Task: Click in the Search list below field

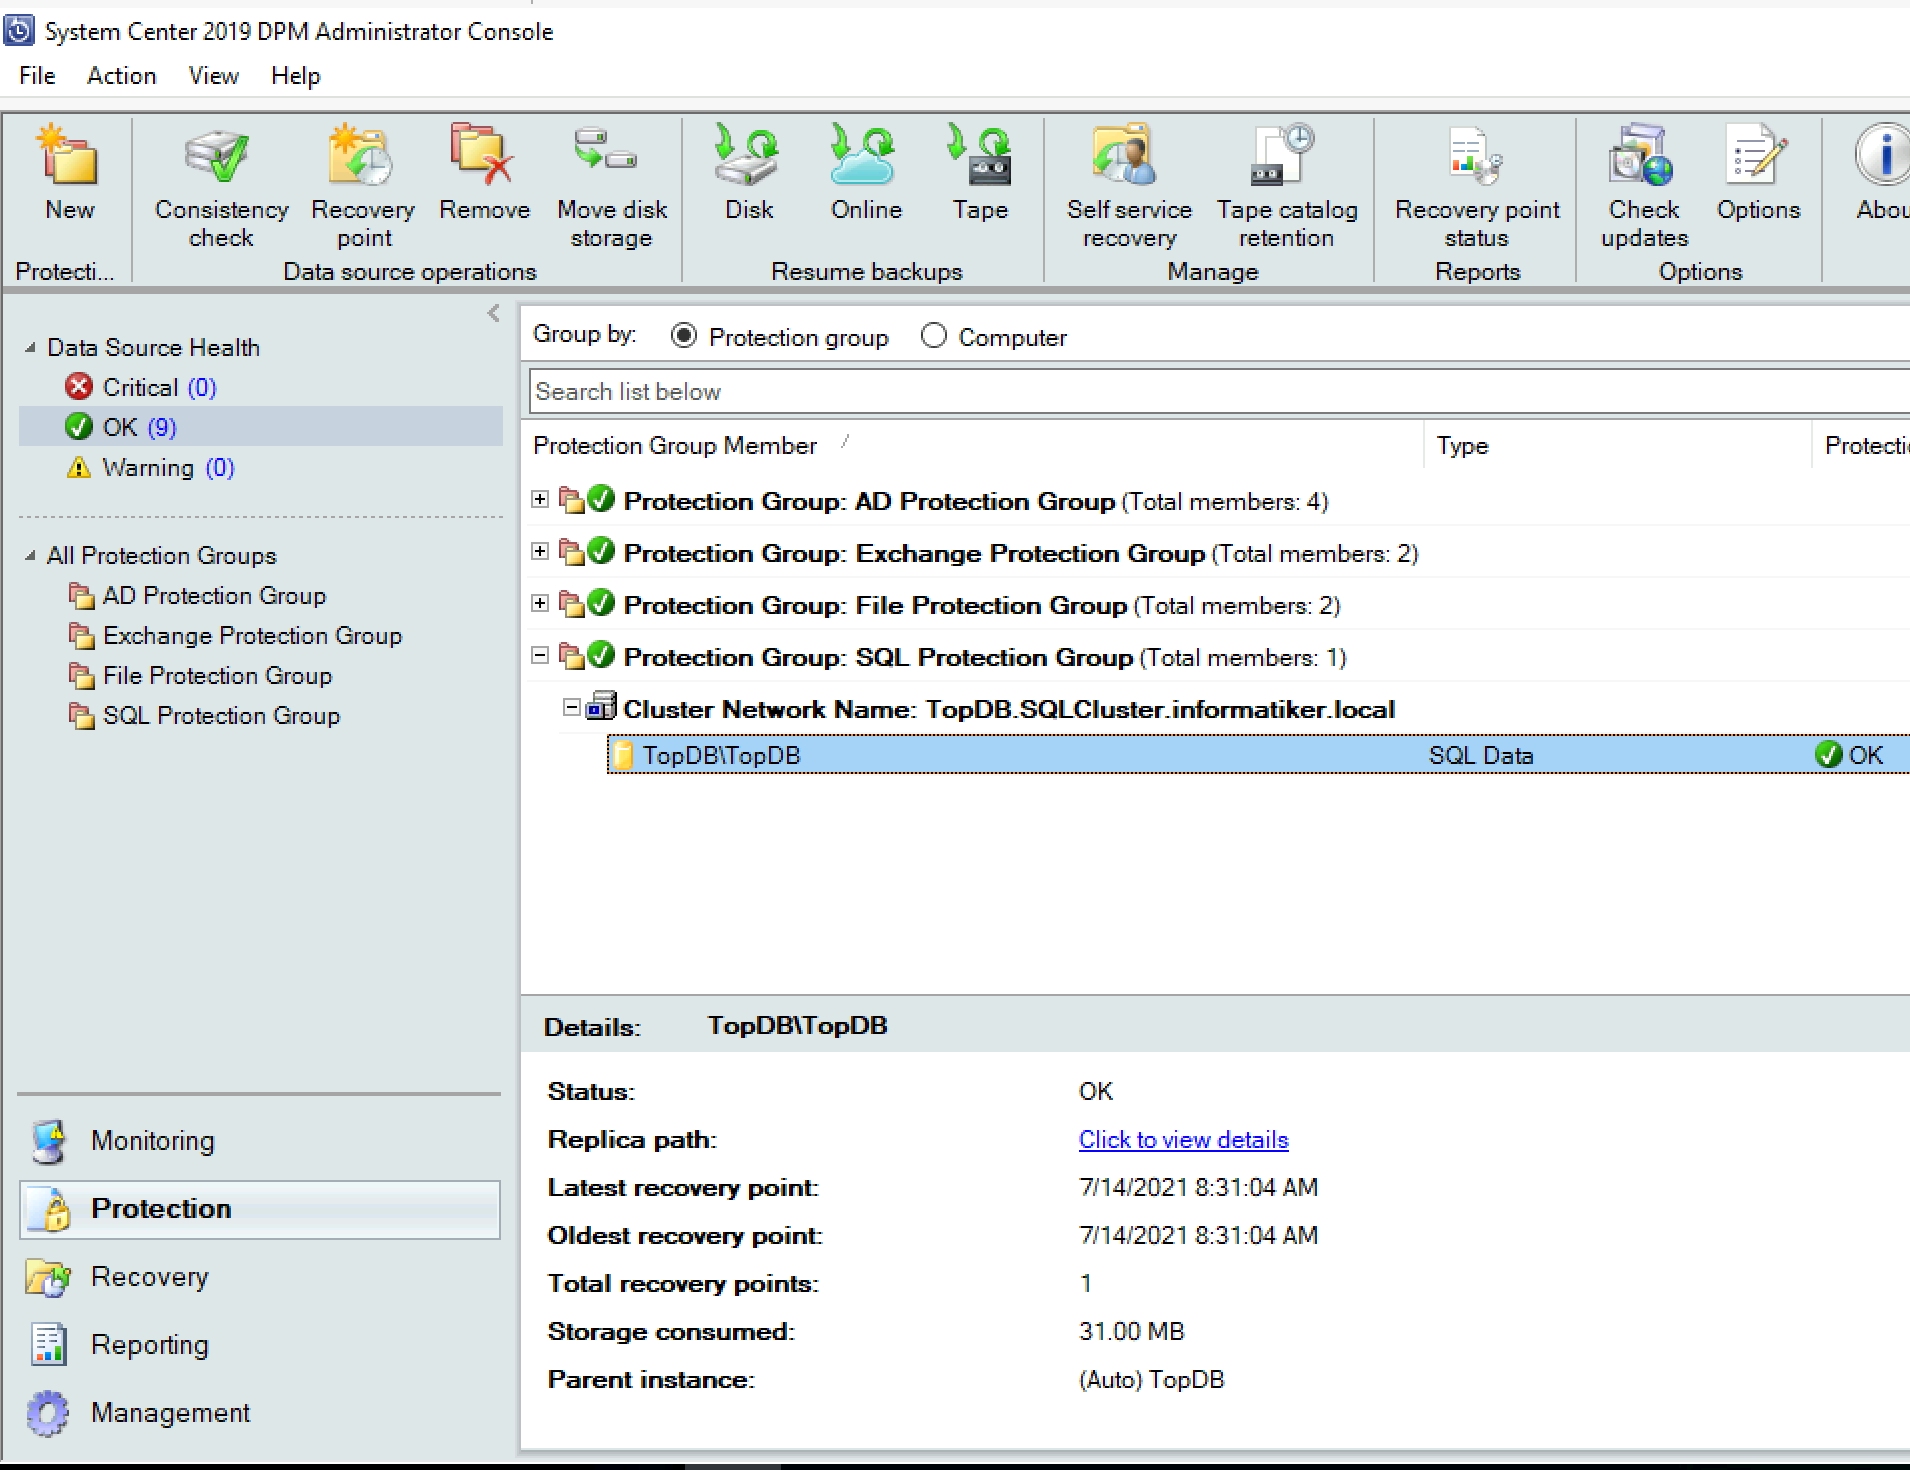Action: [1219, 391]
